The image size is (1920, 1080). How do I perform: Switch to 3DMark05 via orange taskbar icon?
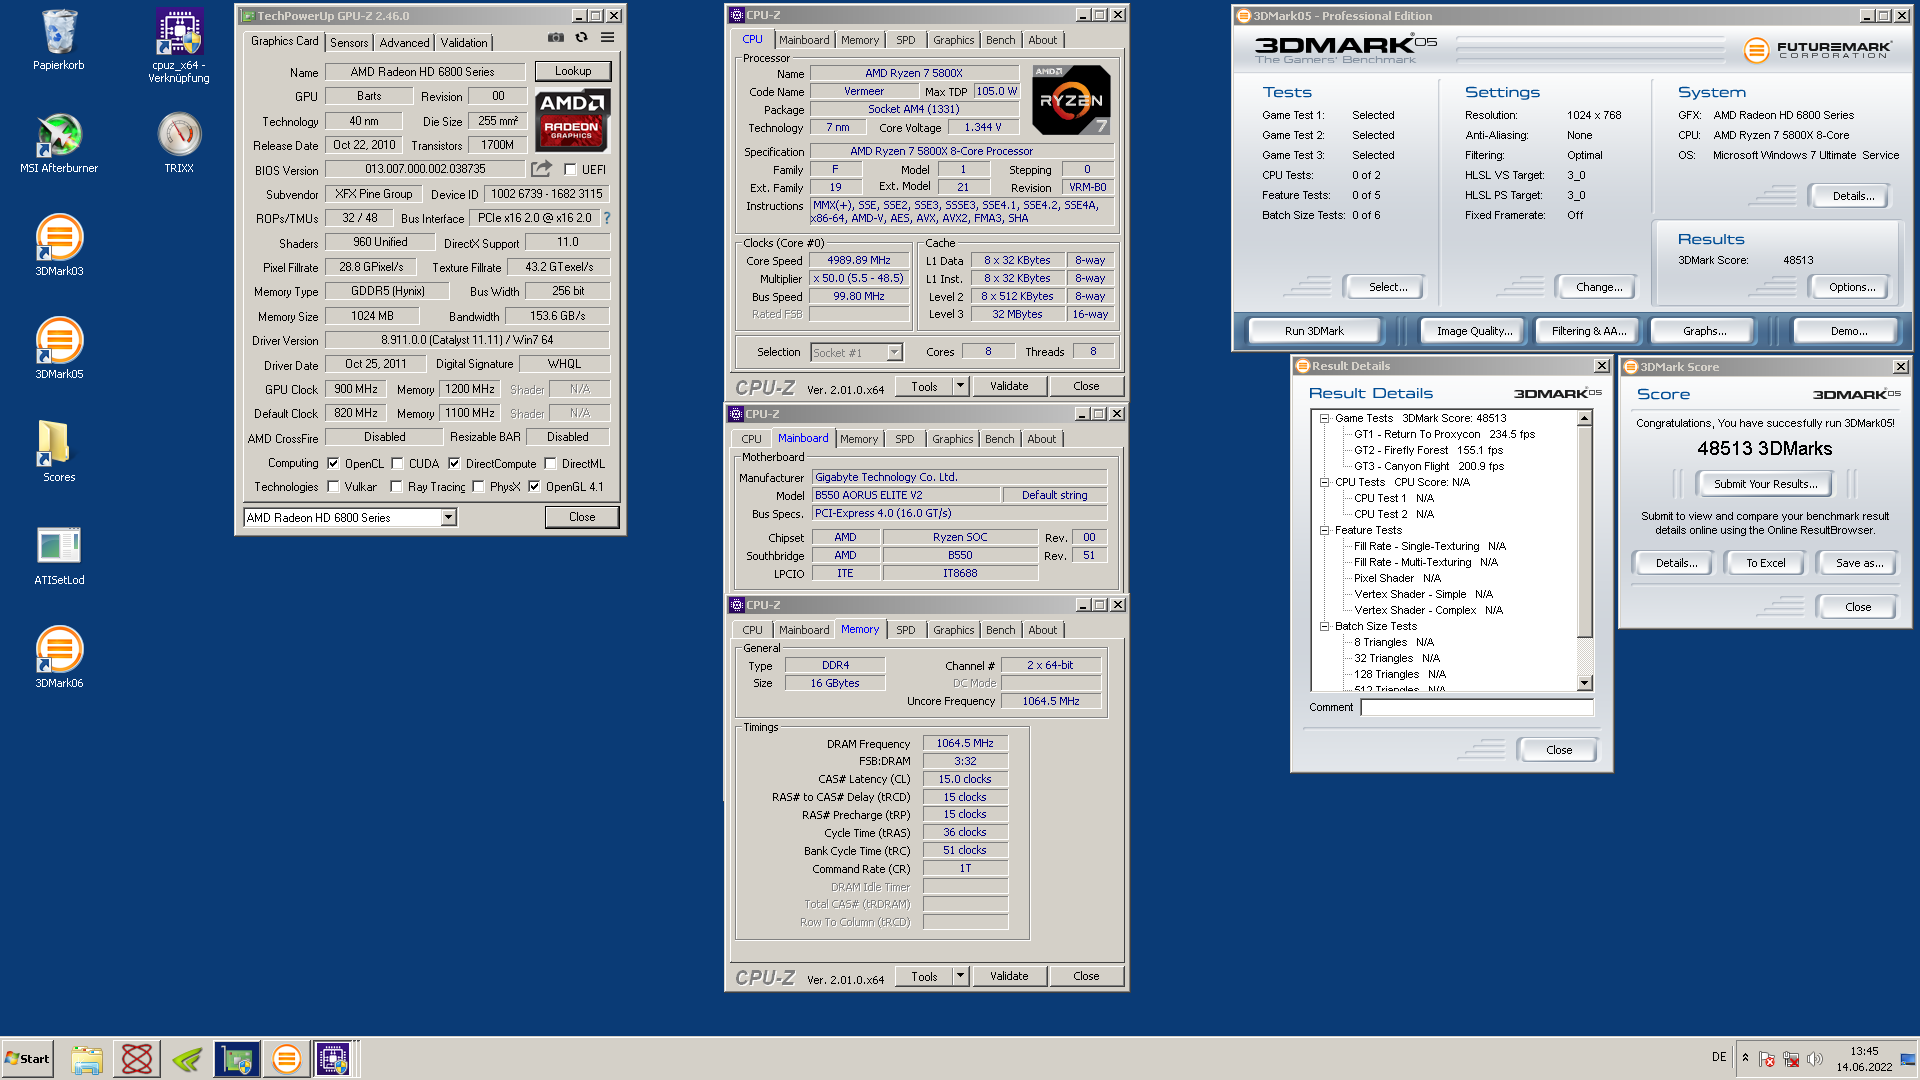(286, 1059)
